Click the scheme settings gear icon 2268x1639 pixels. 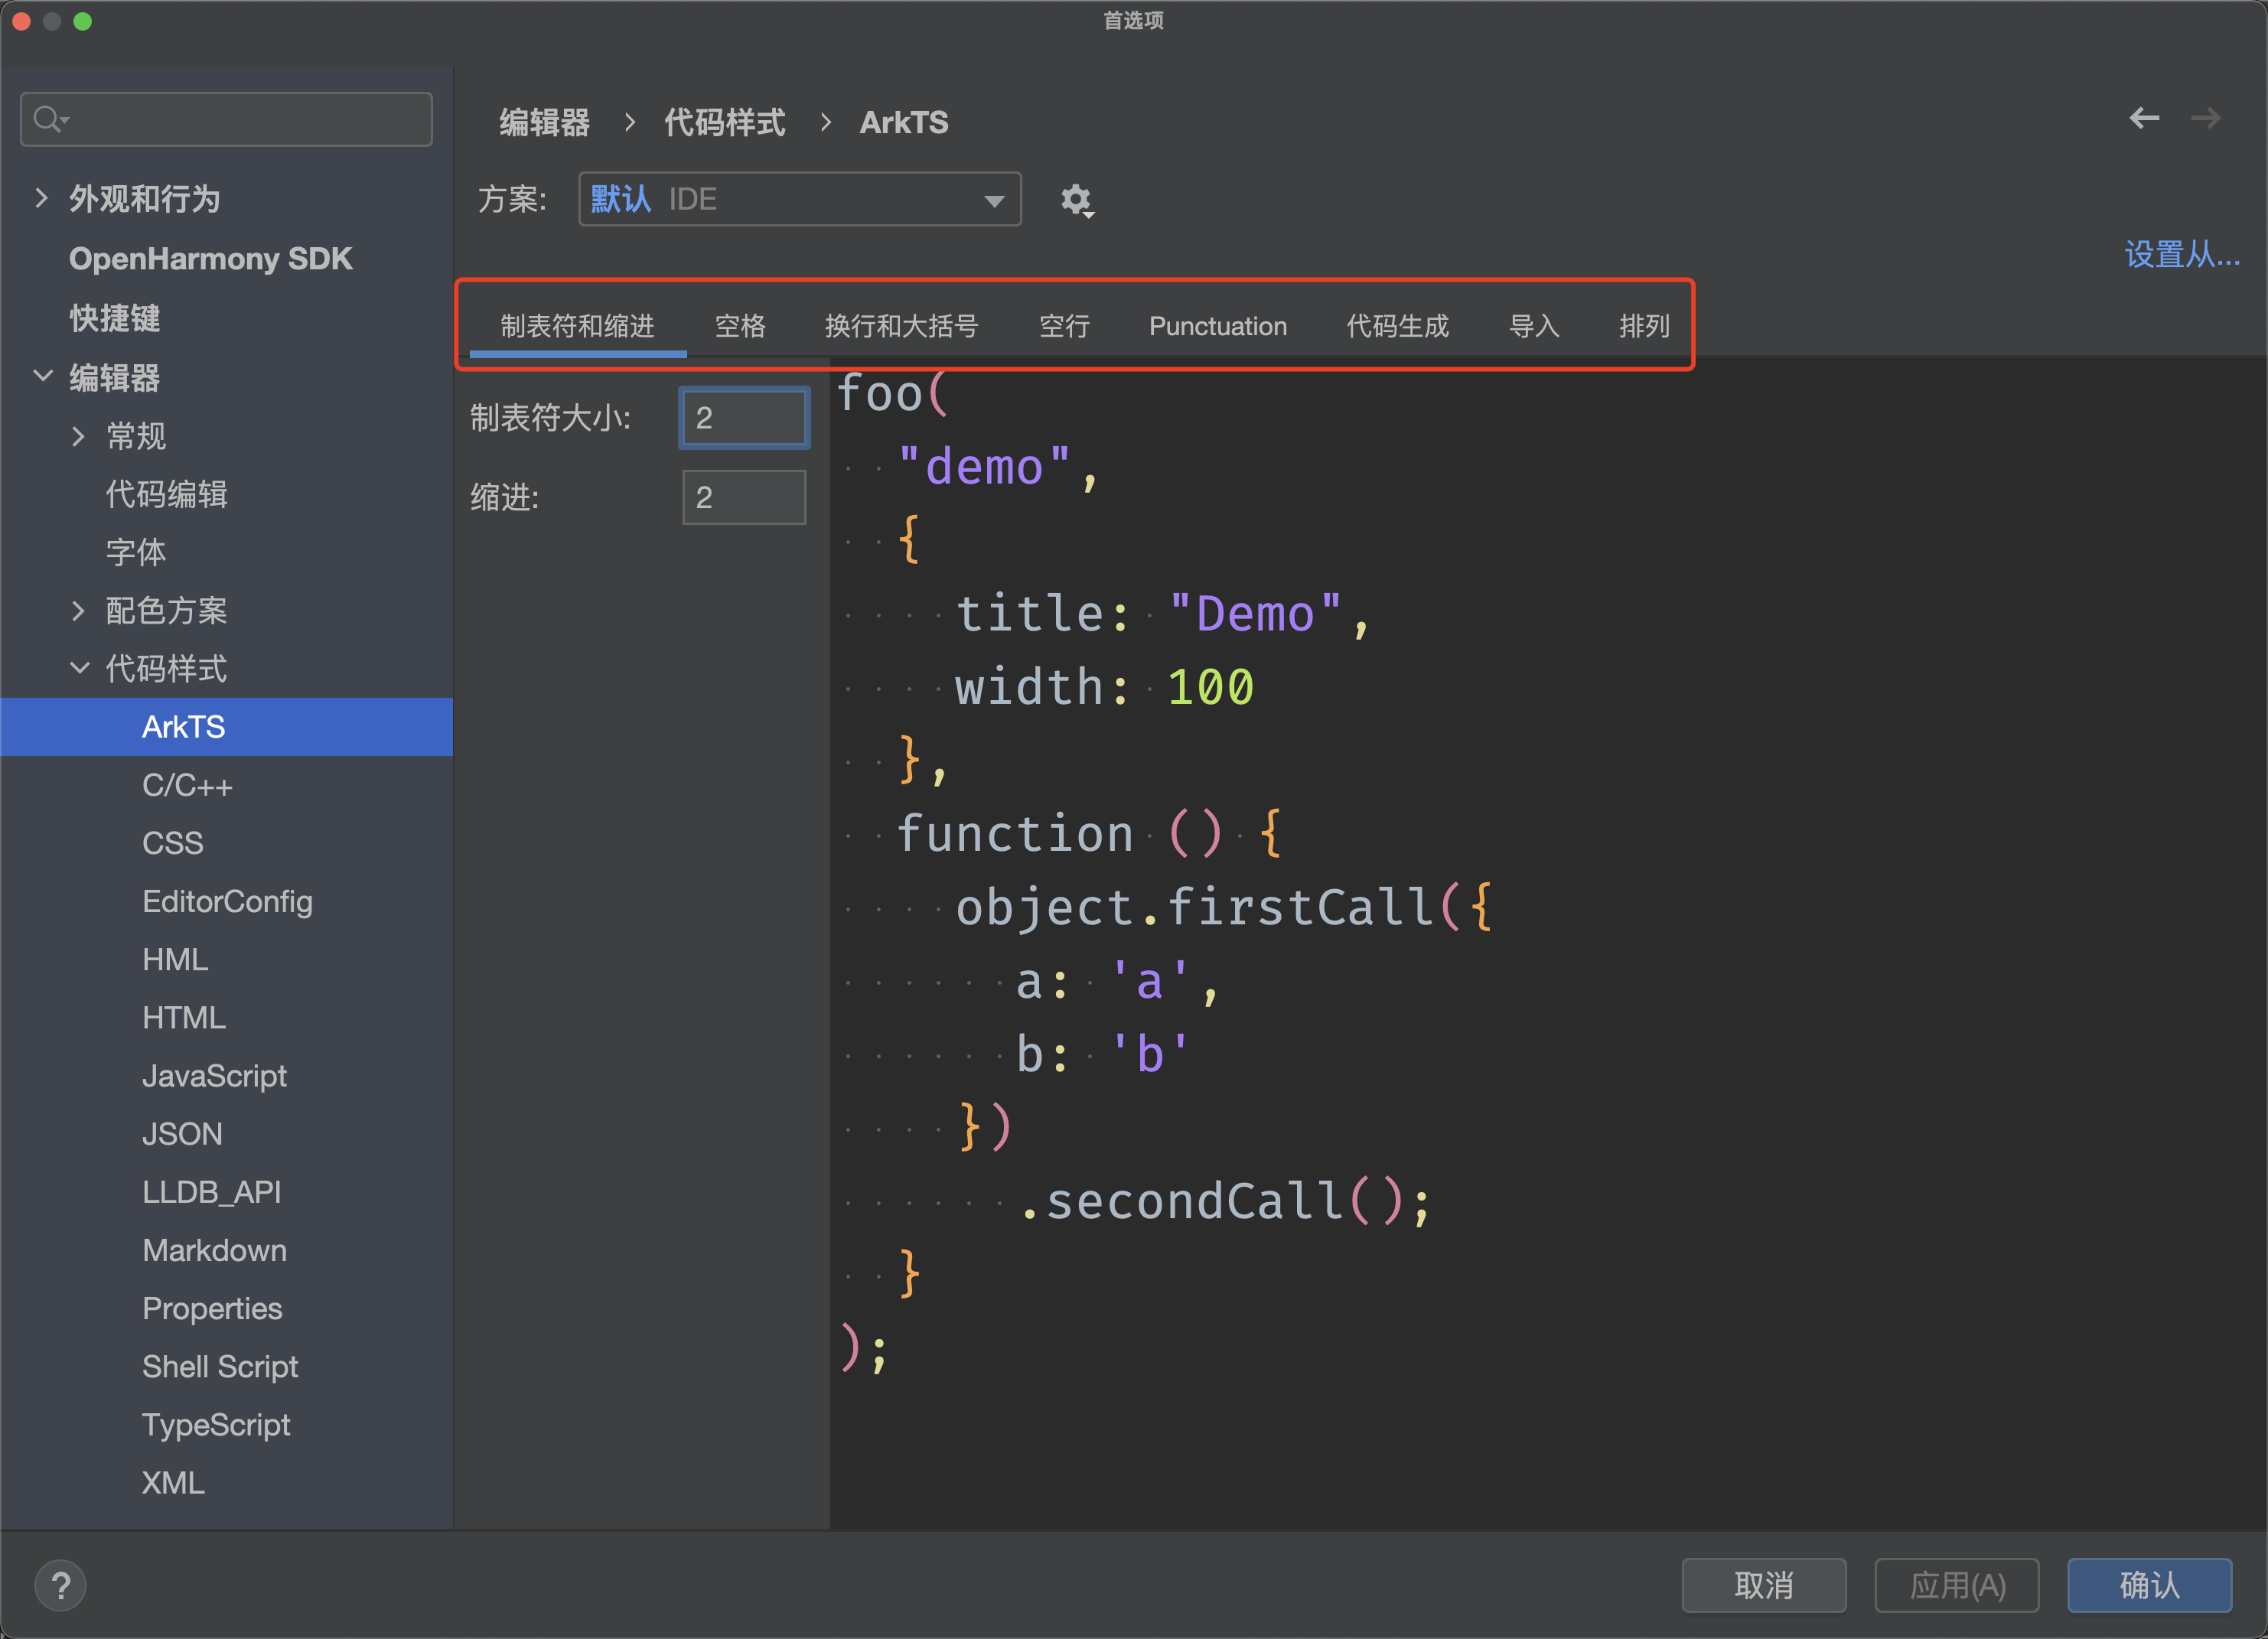pos(1076,200)
